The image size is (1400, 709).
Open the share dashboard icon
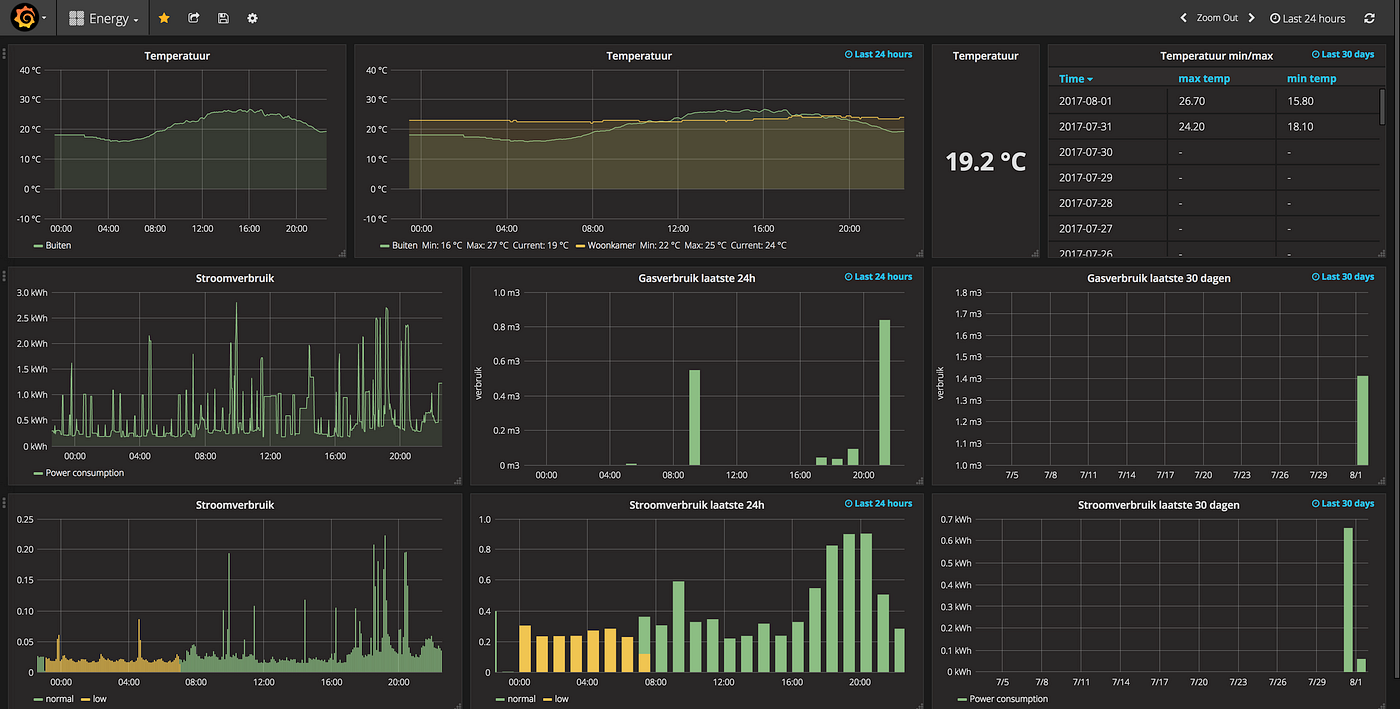[194, 18]
